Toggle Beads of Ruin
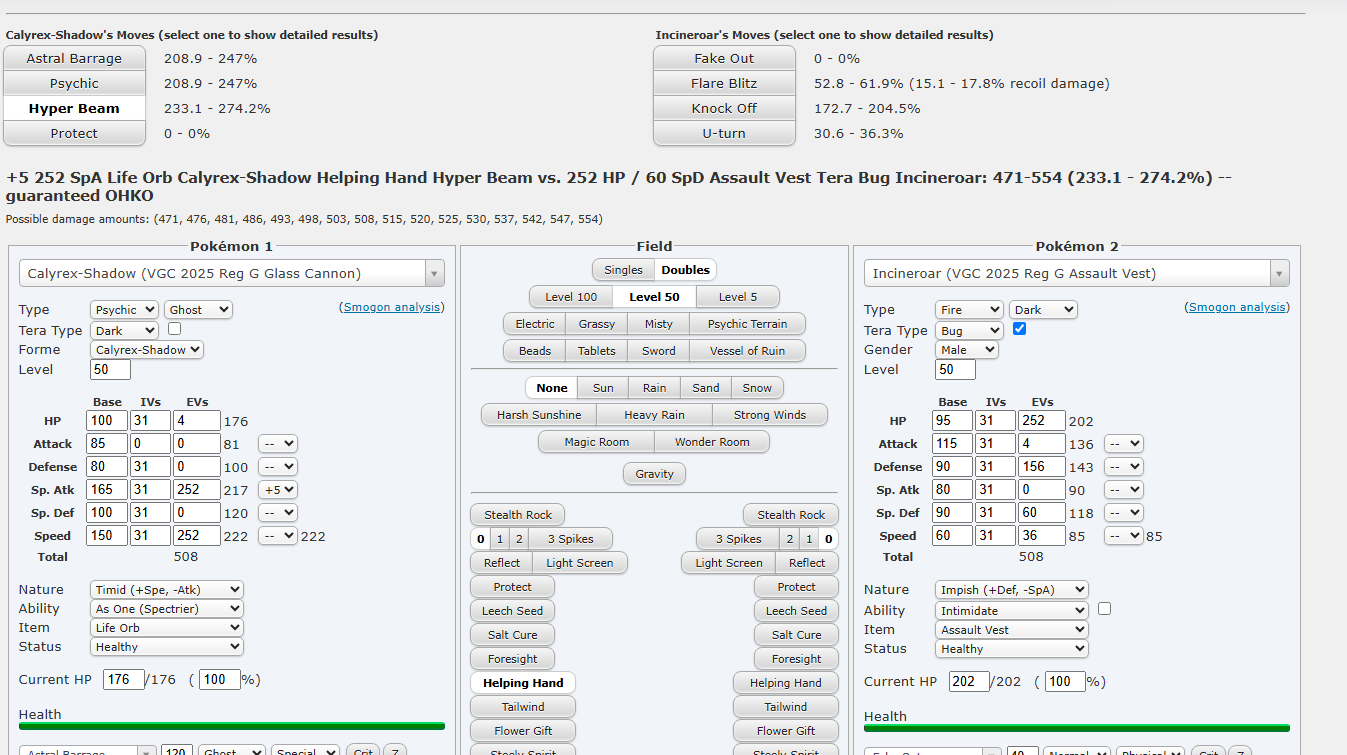This screenshot has width=1347, height=755. point(535,351)
